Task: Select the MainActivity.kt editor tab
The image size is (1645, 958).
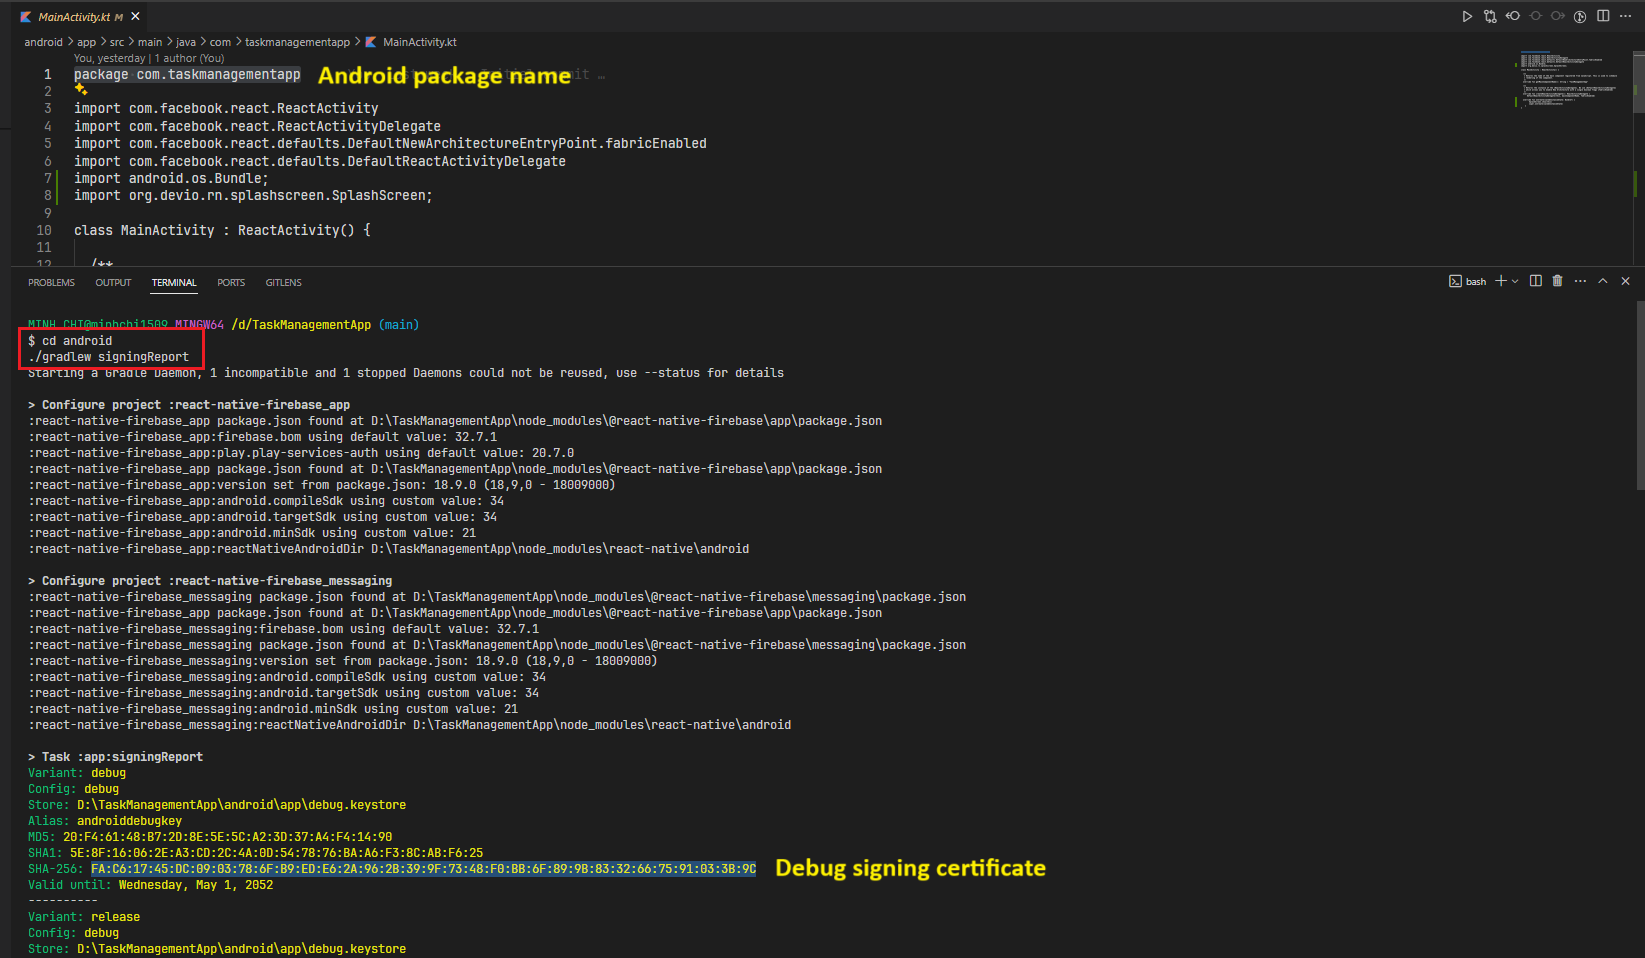Action: (x=80, y=16)
